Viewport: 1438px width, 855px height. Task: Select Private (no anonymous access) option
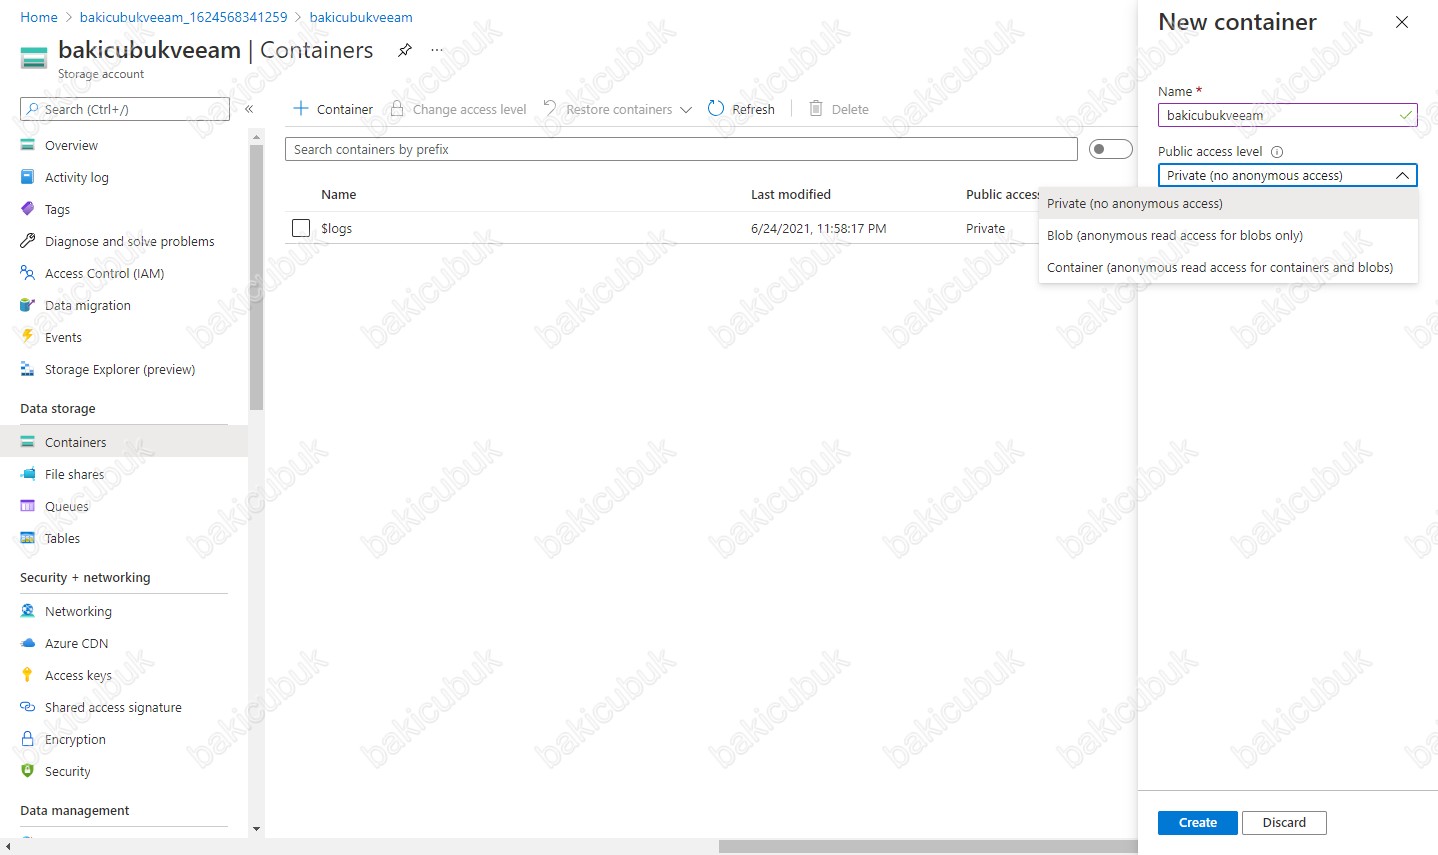1229,203
